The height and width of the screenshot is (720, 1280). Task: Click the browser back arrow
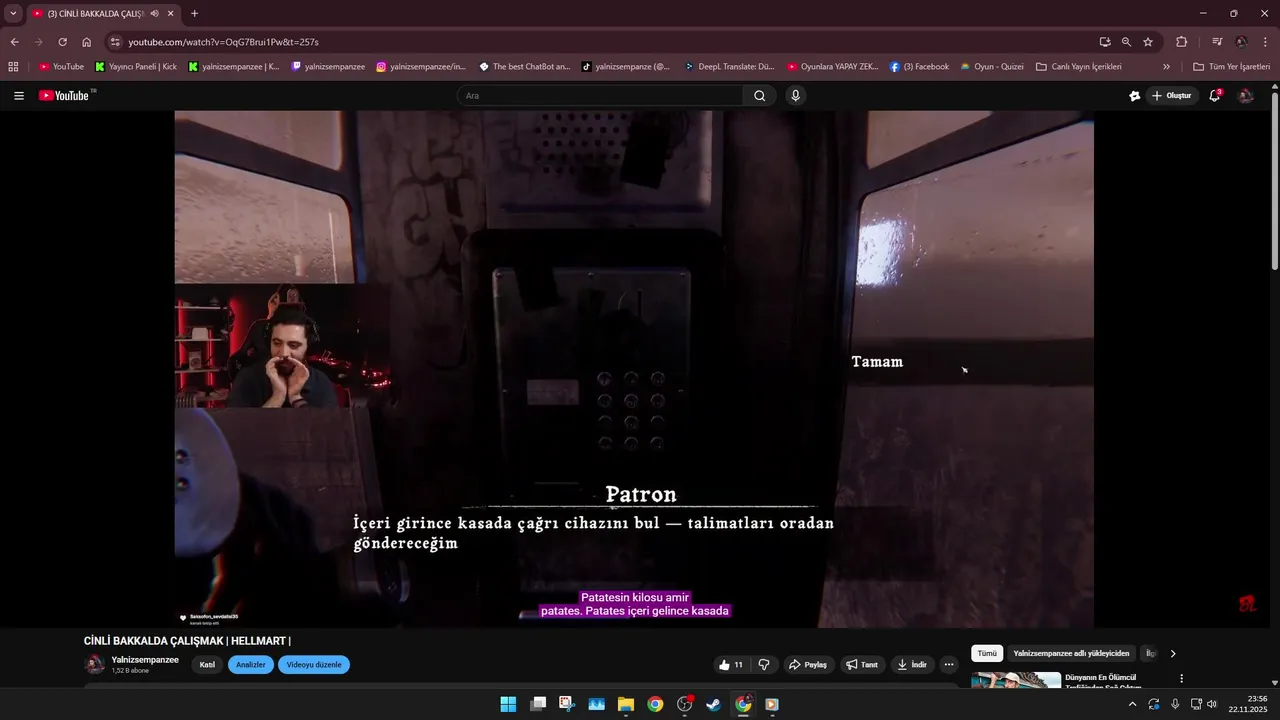pyautogui.click(x=14, y=42)
